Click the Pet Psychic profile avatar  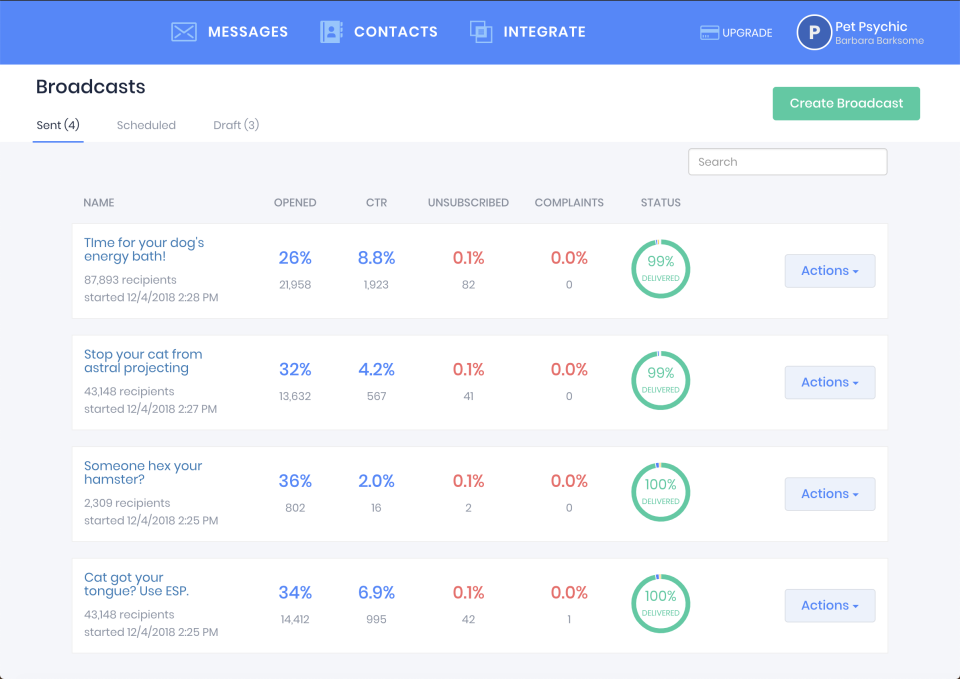pos(813,32)
